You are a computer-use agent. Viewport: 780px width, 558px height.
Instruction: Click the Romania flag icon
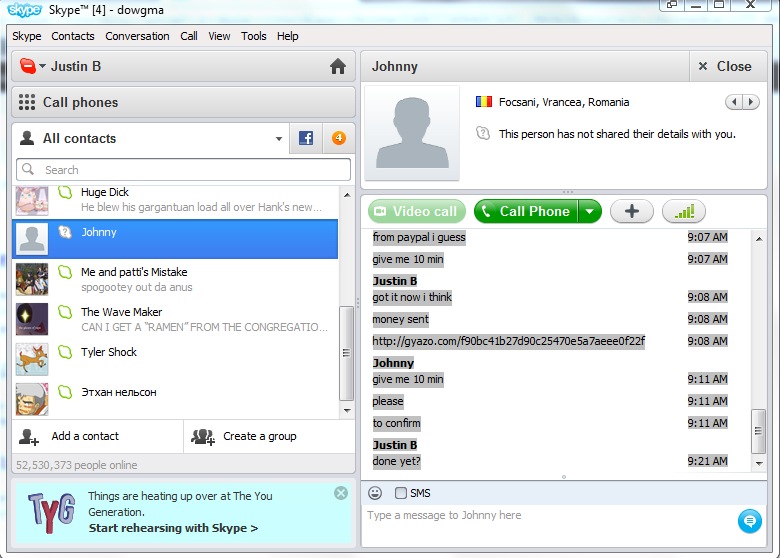point(484,102)
